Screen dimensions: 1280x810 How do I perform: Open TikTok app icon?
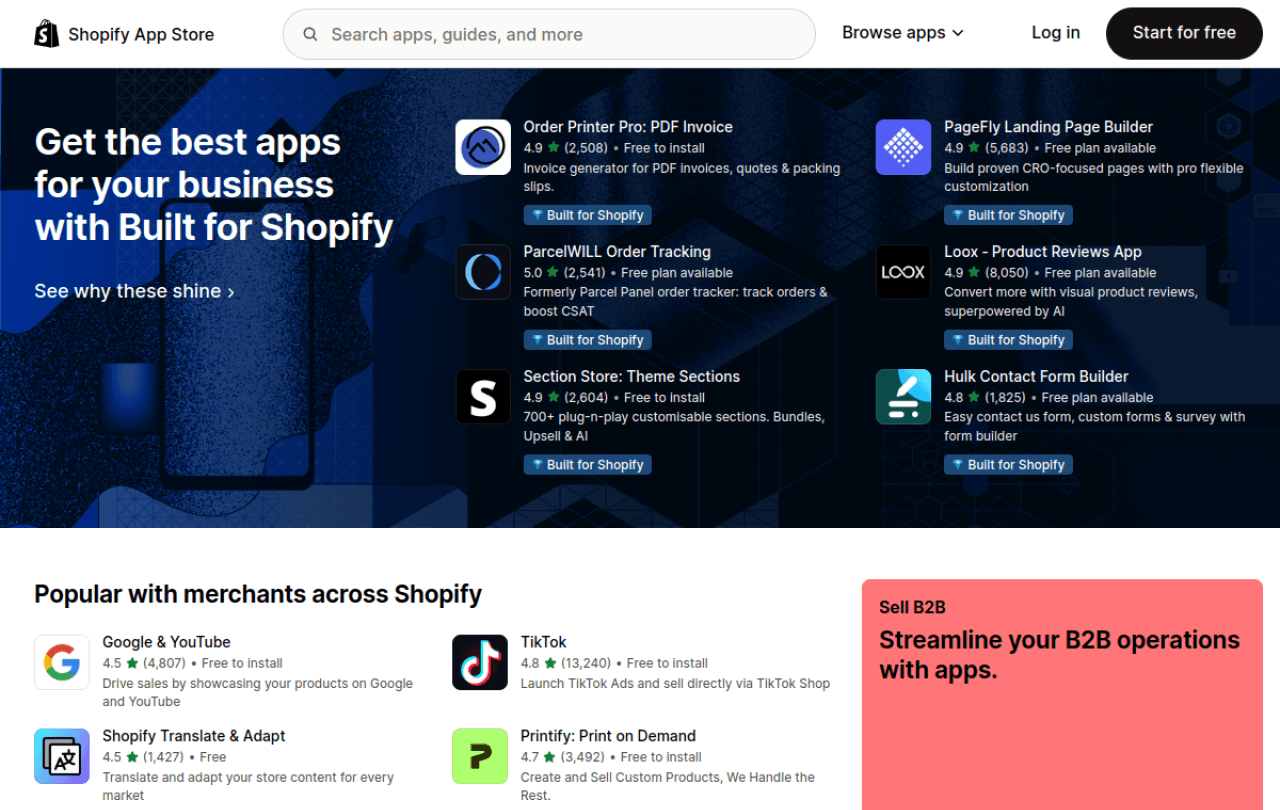tap(480, 662)
